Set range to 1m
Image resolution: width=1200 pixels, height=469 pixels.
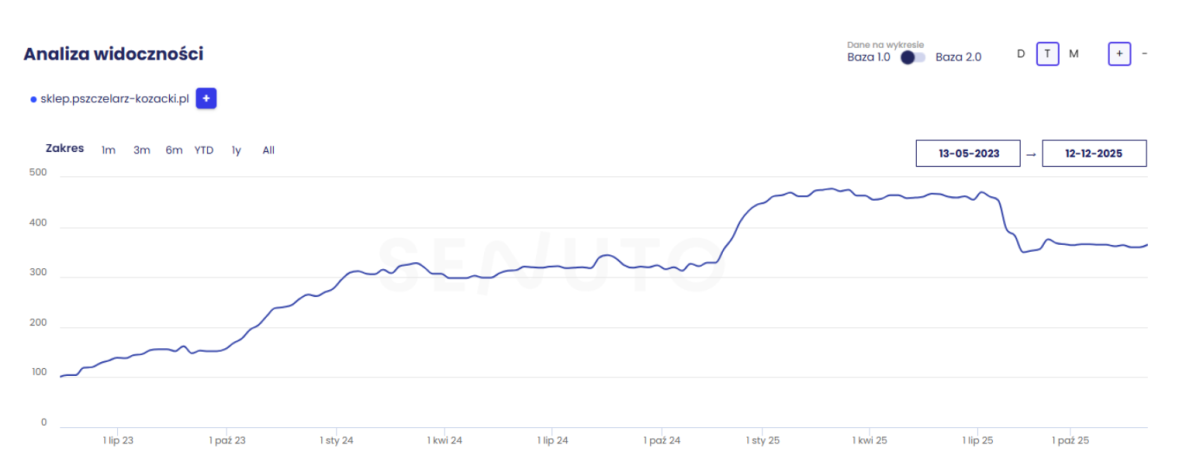[x=108, y=150]
